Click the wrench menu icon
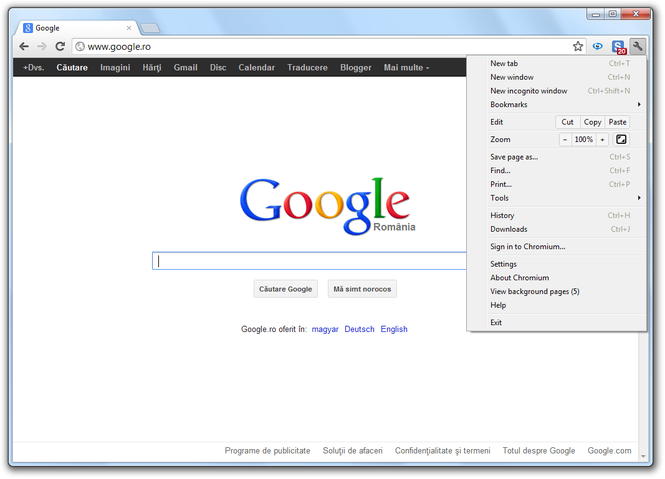665x479 pixels. [x=637, y=46]
